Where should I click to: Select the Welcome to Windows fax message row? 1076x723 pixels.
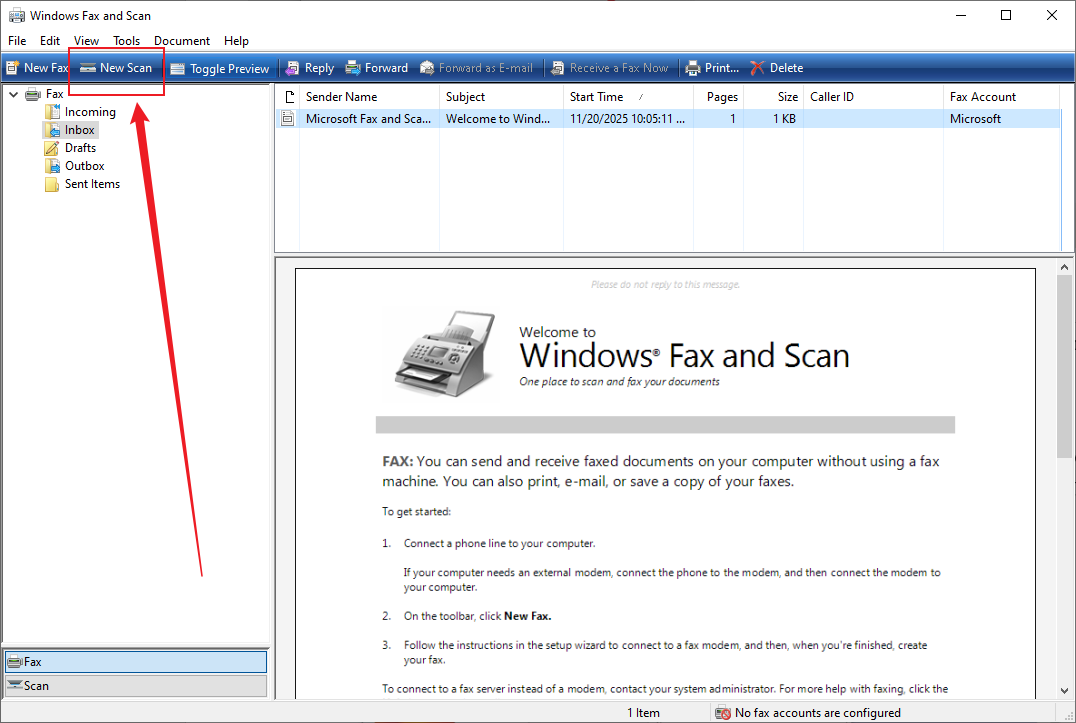[x=500, y=118]
